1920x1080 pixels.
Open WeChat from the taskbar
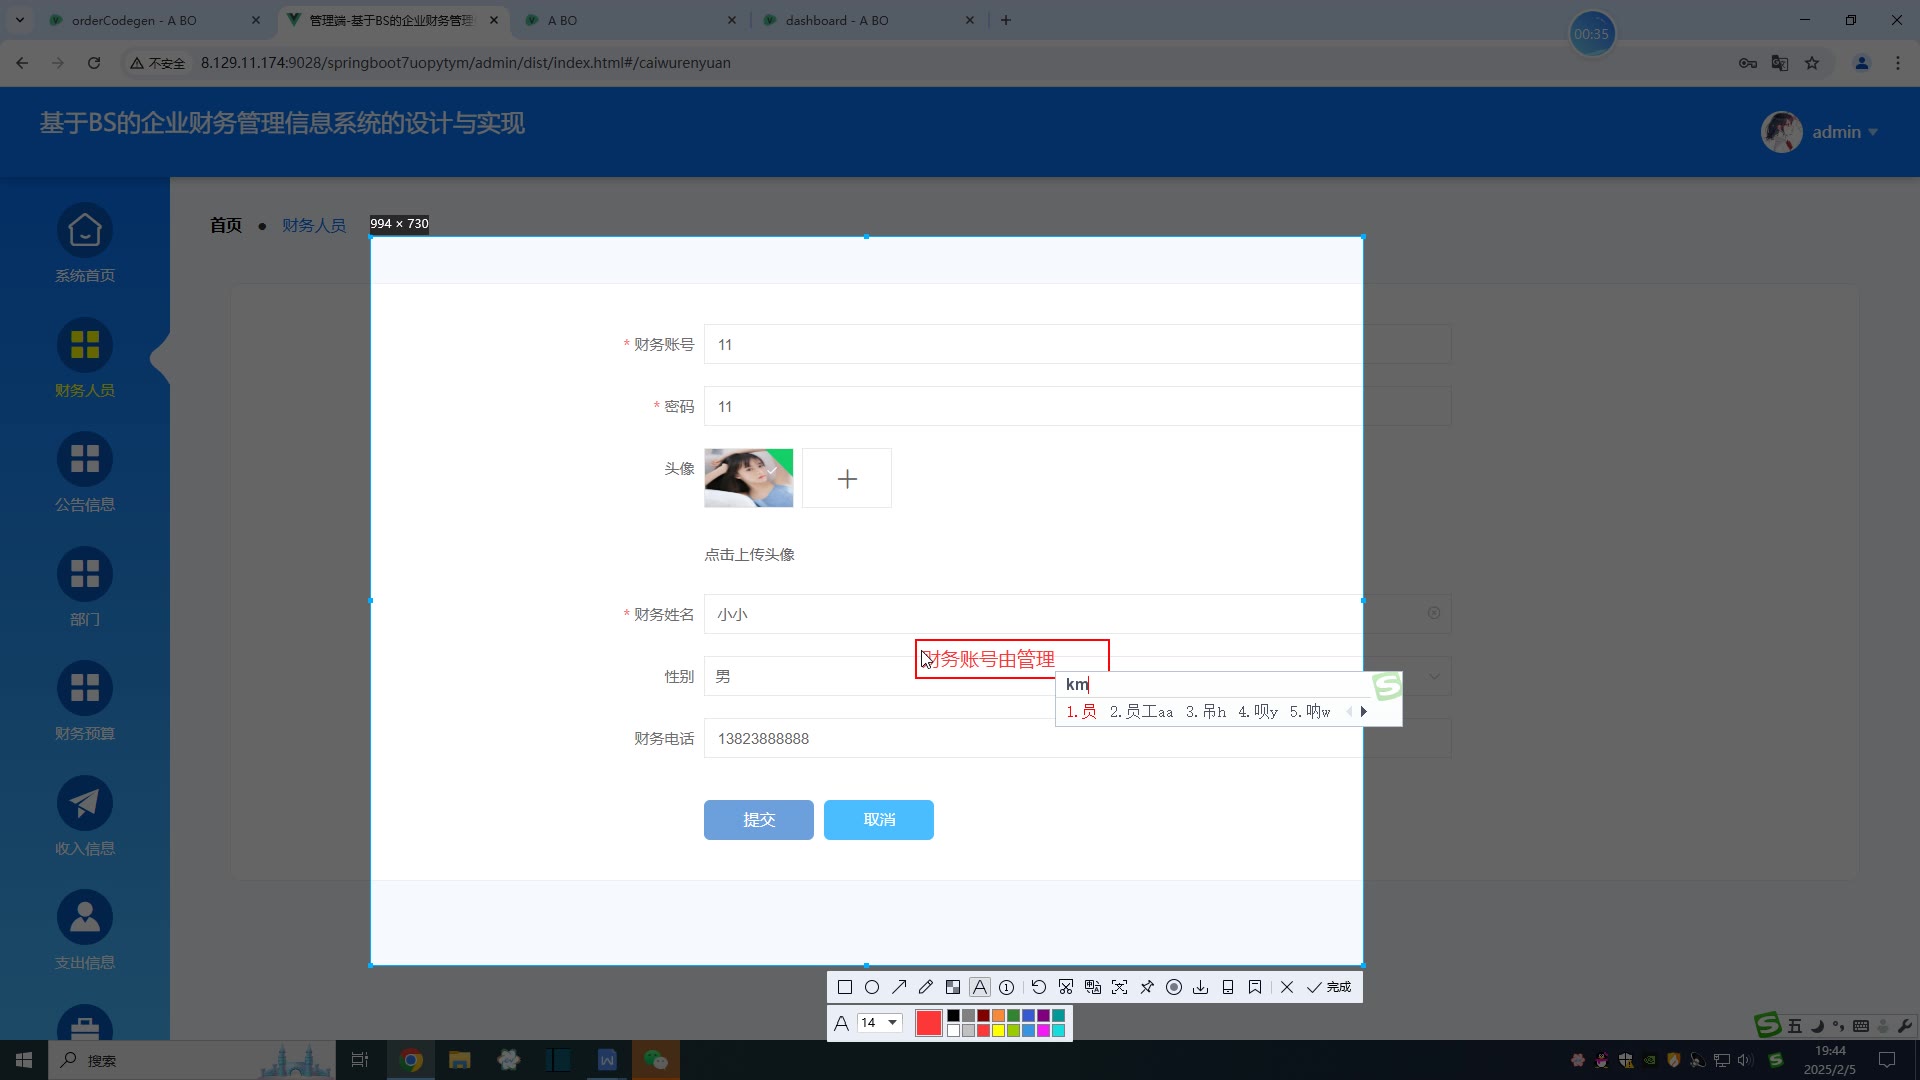(656, 1060)
